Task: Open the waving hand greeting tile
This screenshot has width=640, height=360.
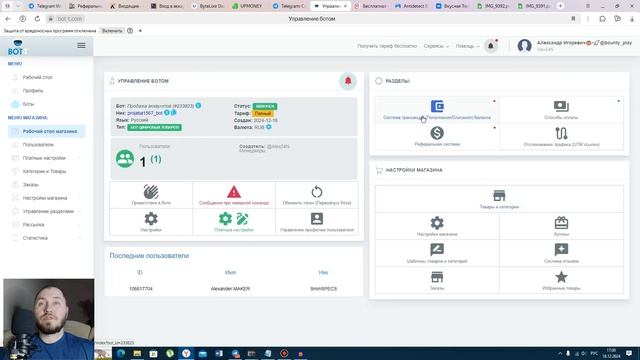Action: 151,195
